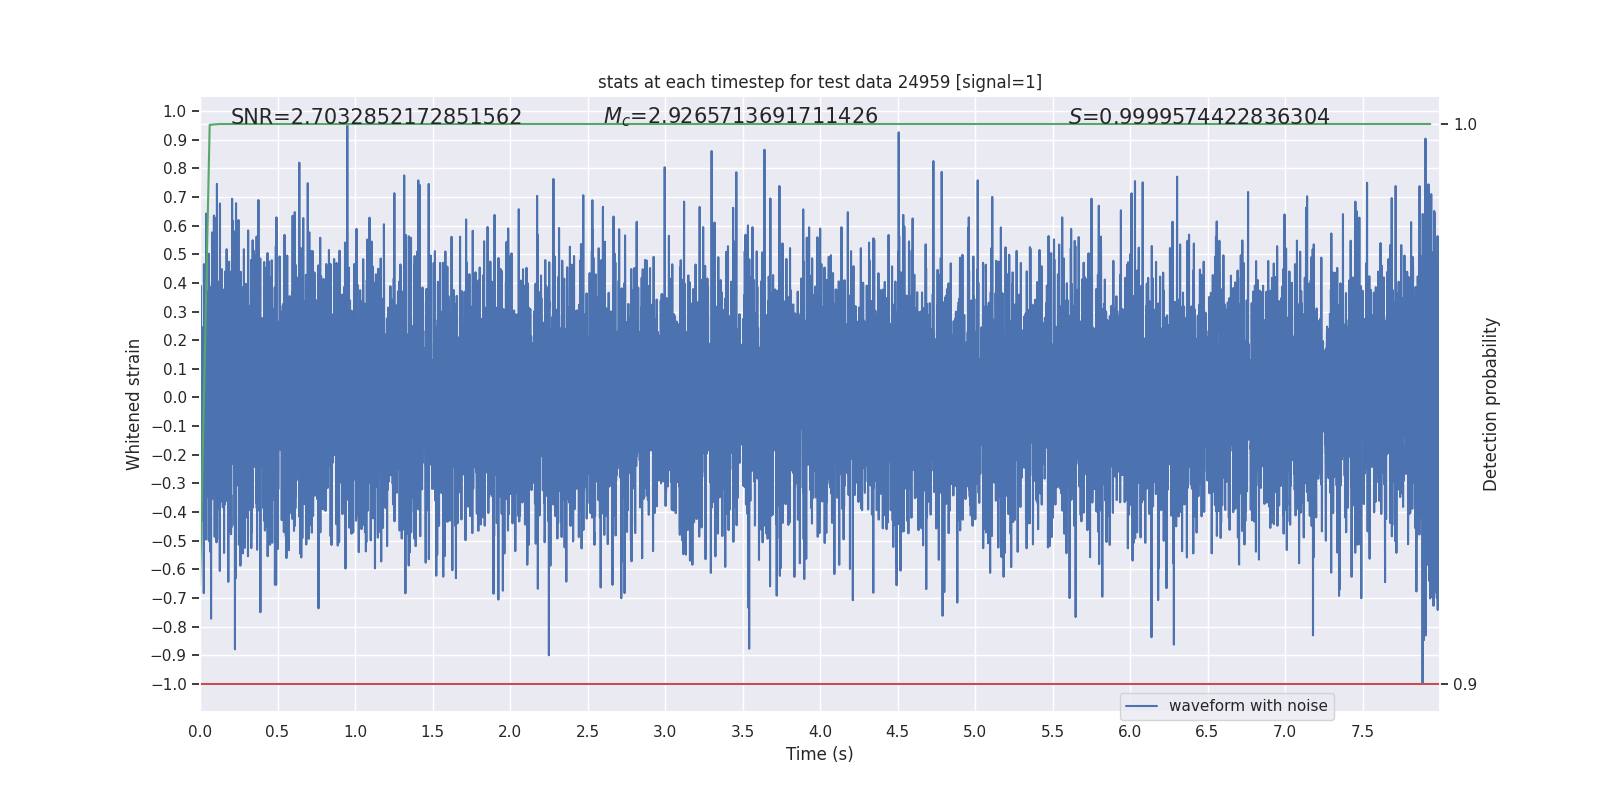Click the Whitened strain tick label −0.6
The height and width of the screenshot is (800, 1600).
tap(169, 569)
